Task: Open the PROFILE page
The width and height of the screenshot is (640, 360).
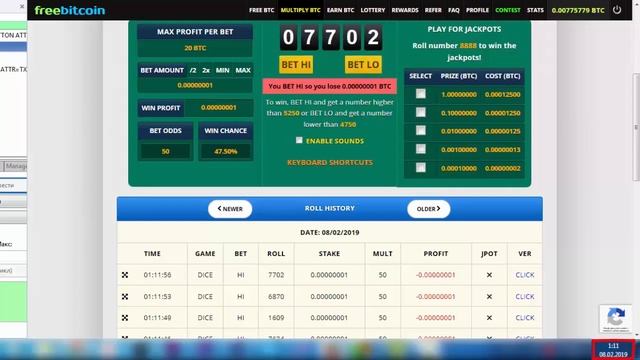Action: [477, 10]
